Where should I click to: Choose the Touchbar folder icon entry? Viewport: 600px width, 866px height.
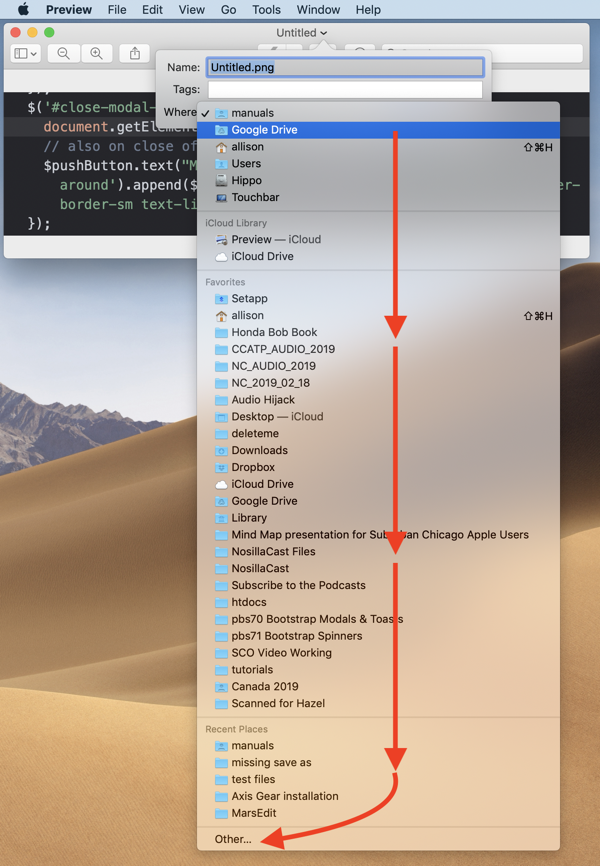[255, 198]
